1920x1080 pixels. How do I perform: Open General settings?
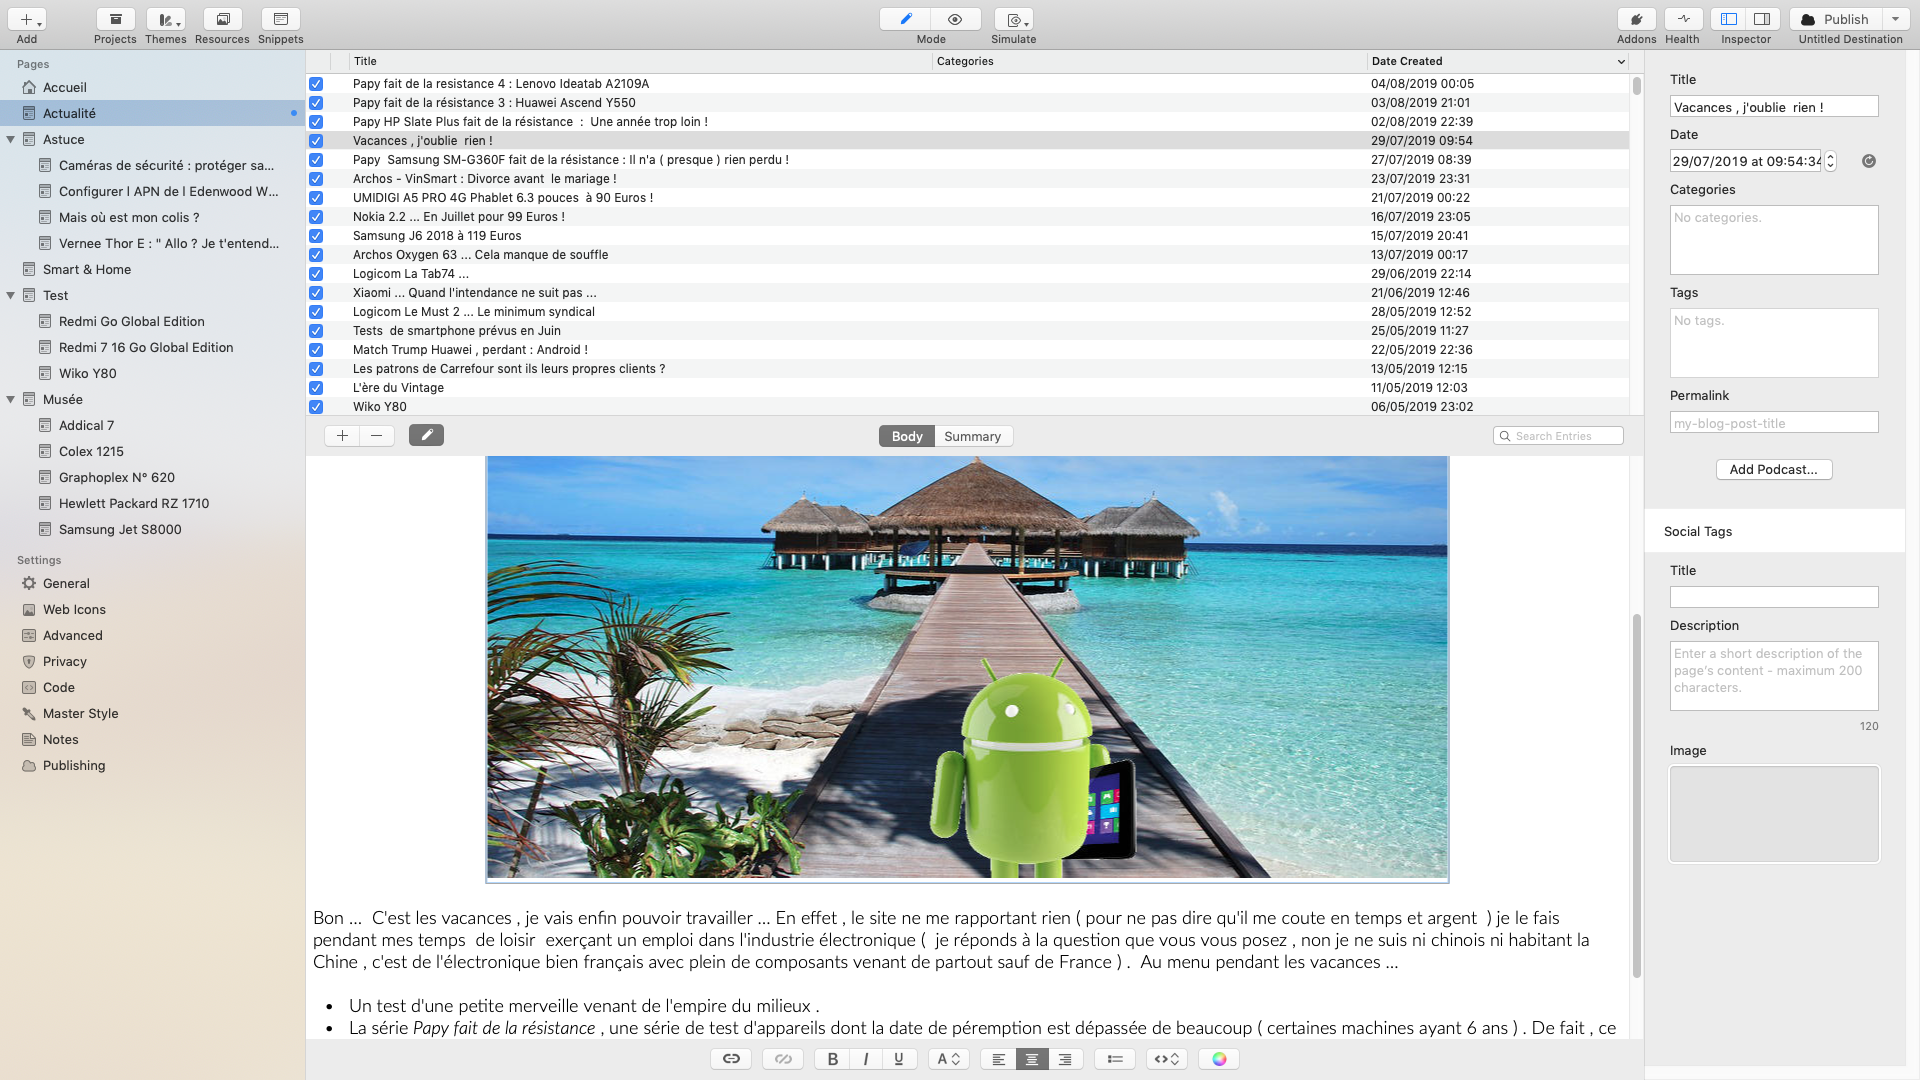[66, 583]
